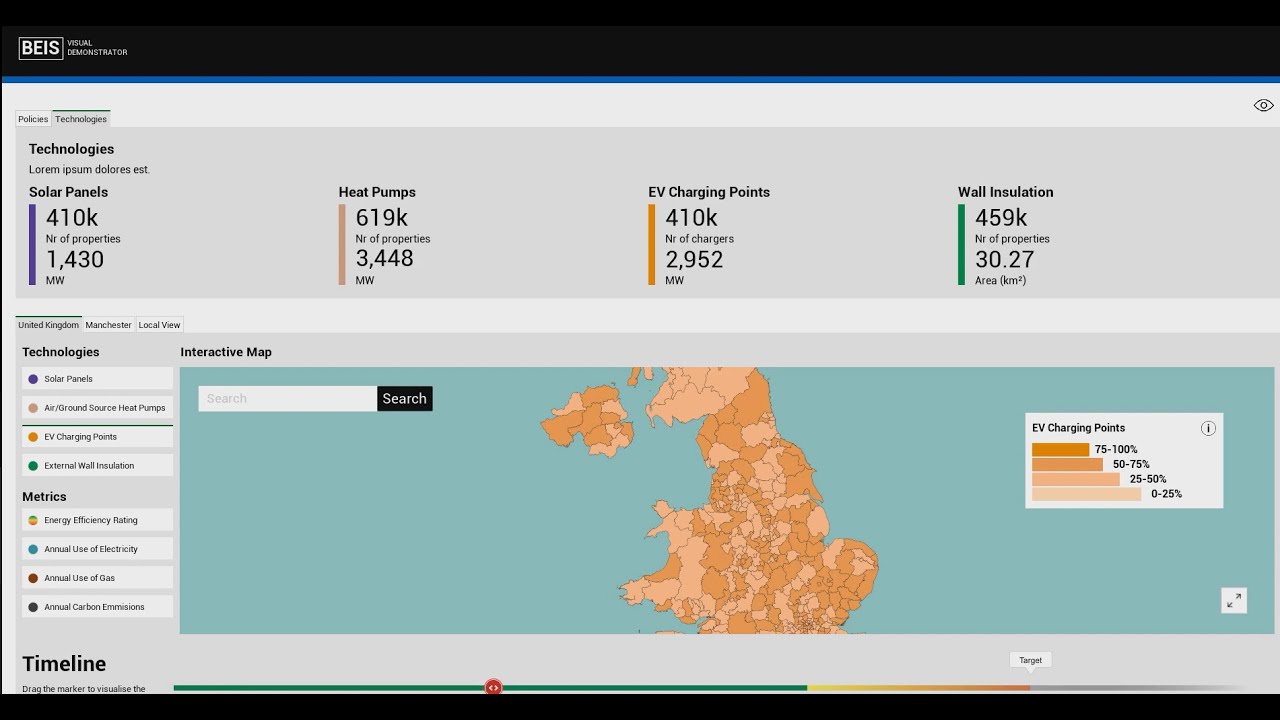
Task: Switch to the Policies tab
Action: [x=33, y=119]
